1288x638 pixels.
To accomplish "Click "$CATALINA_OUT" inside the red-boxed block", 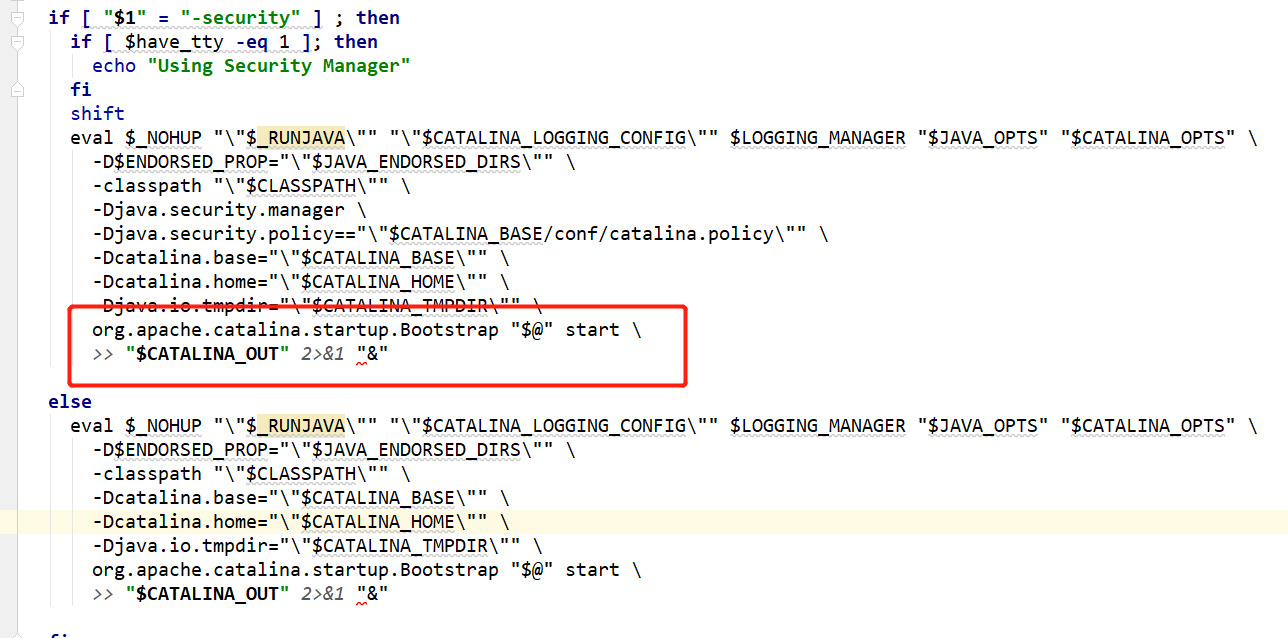I will pos(208,354).
